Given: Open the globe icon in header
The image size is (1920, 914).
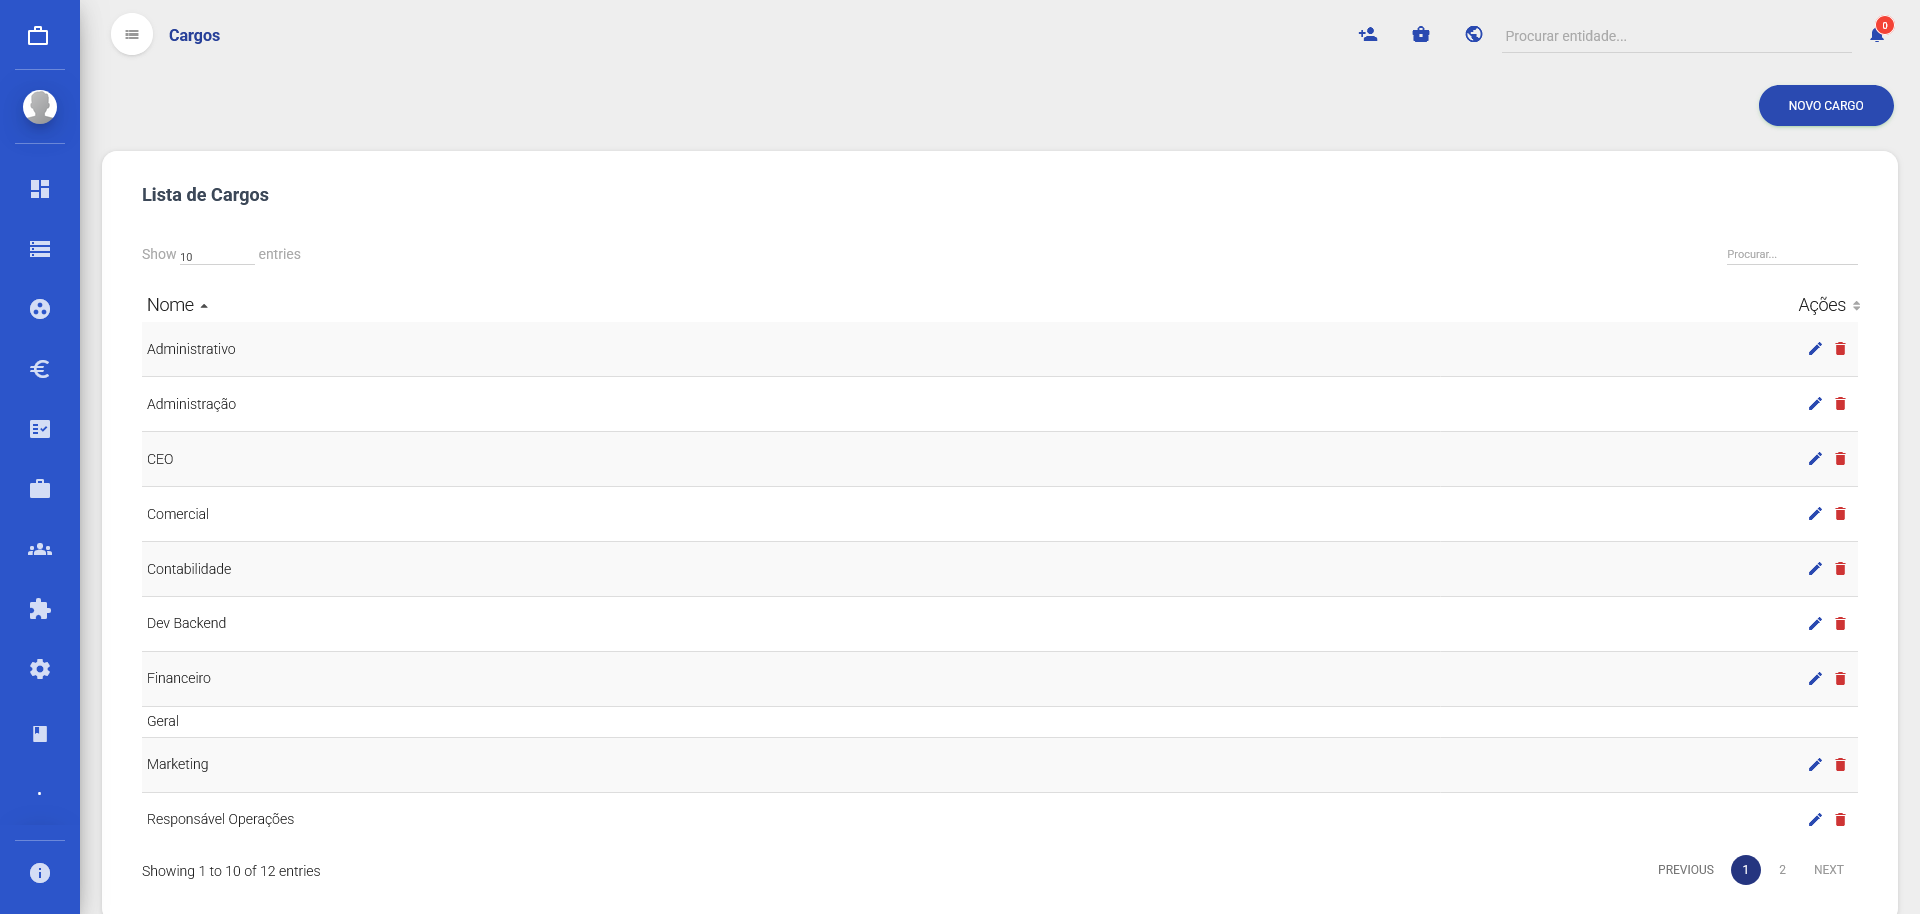Looking at the screenshot, I should tap(1474, 35).
